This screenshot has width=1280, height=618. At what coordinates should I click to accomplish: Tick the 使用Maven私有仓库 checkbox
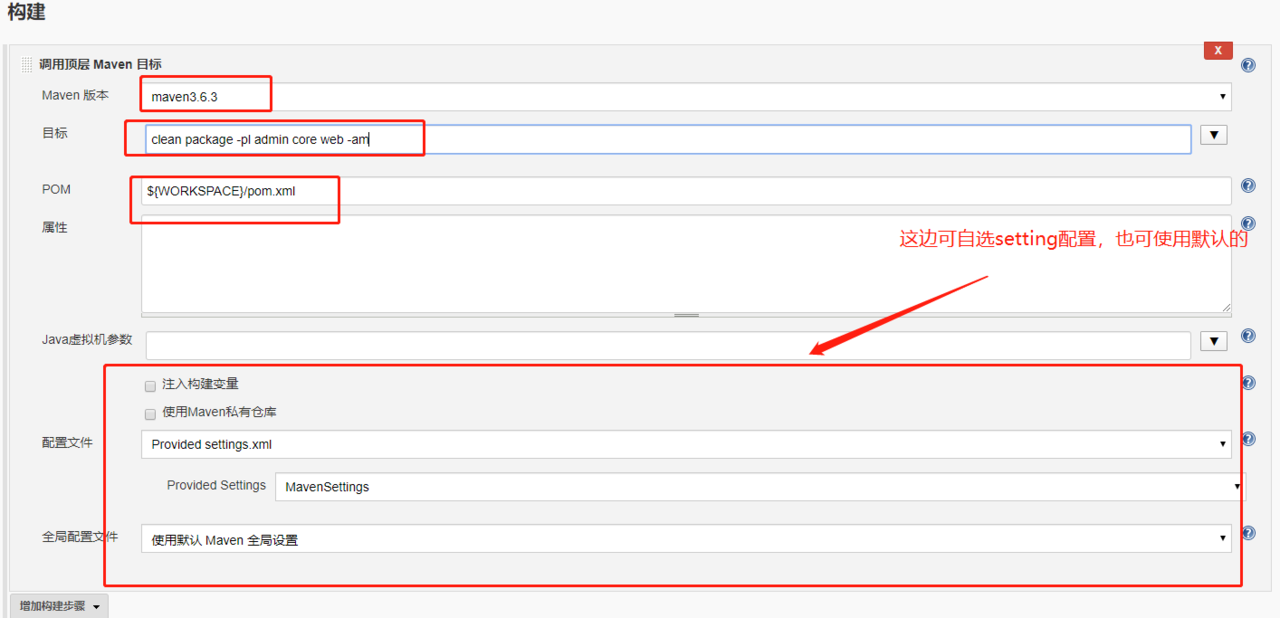150,414
